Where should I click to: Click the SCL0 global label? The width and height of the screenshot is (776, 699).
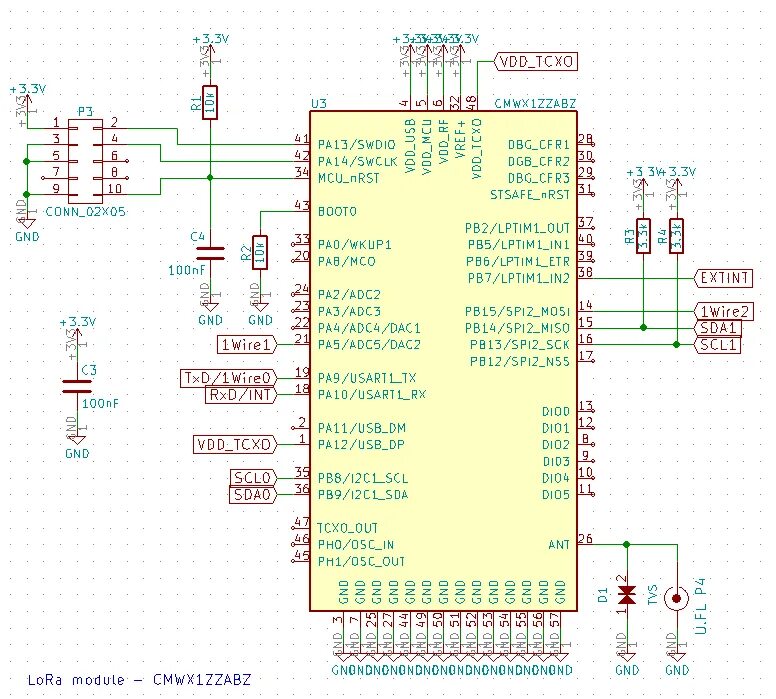[x=253, y=478]
